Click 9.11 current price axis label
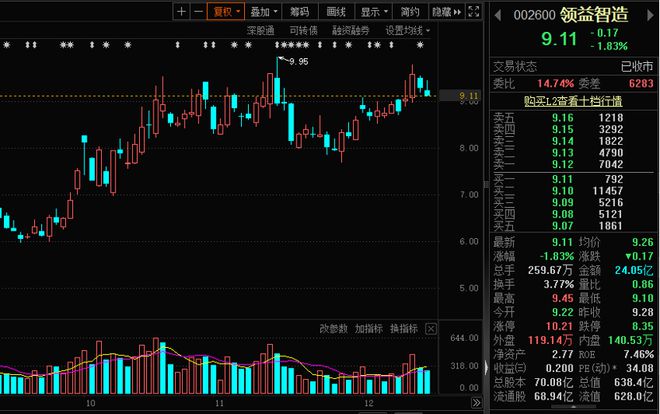Screen dimensions: 660x414 point(468,96)
